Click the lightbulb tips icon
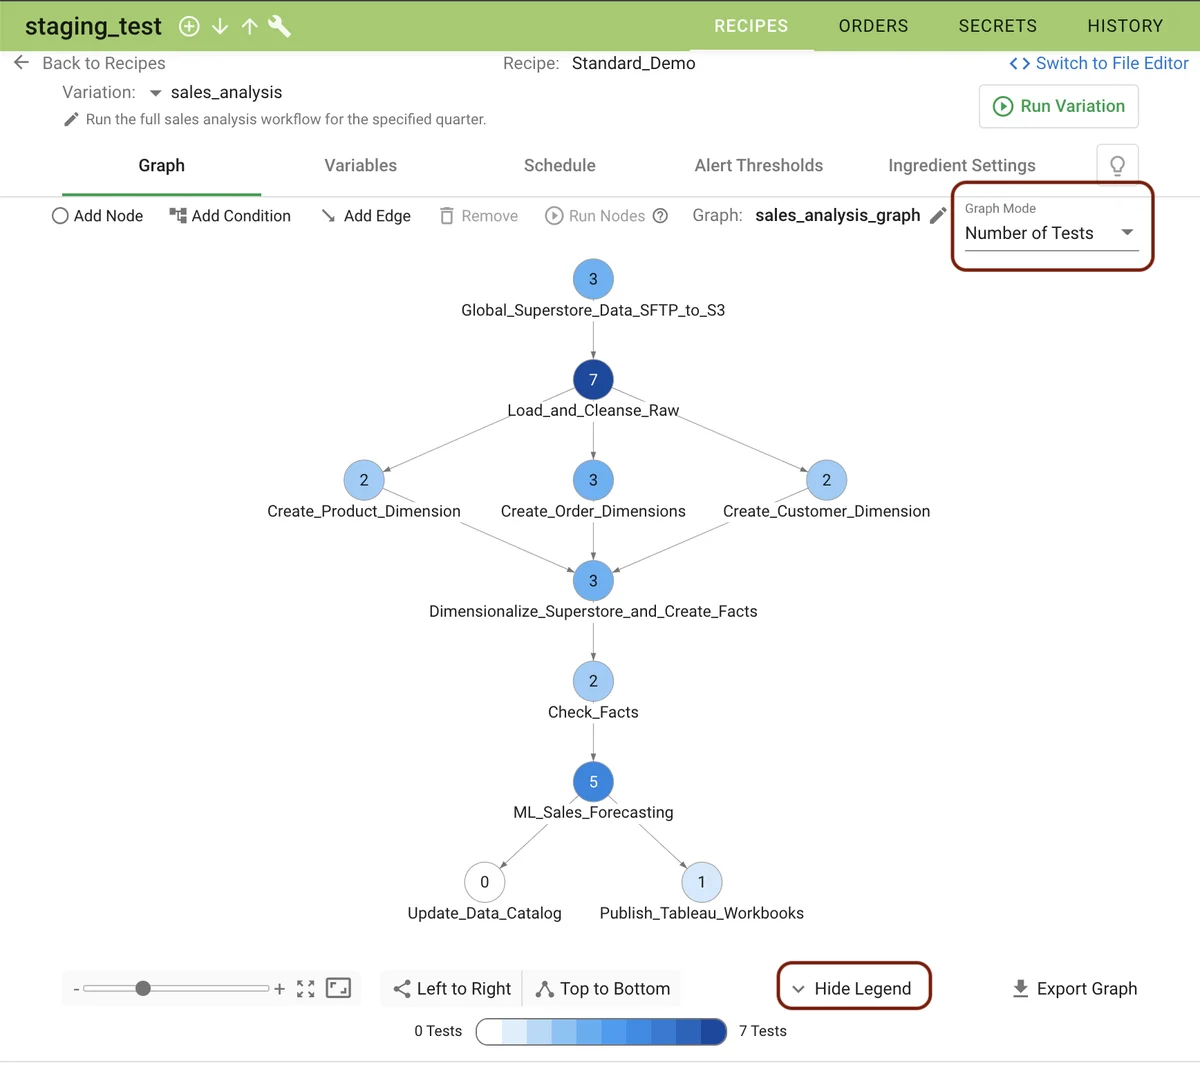1200x1065 pixels. pyautogui.click(x=1117, y=163)
